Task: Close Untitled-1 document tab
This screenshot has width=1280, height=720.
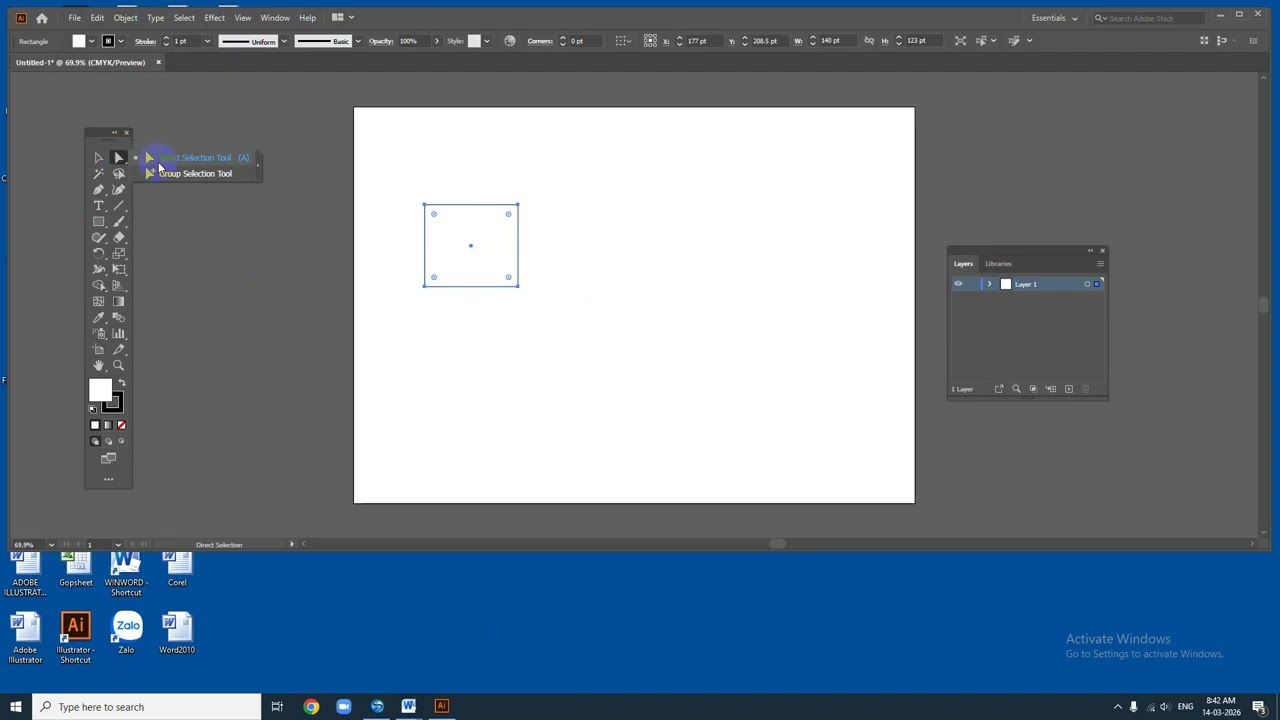Action: [x=158, y=62]
